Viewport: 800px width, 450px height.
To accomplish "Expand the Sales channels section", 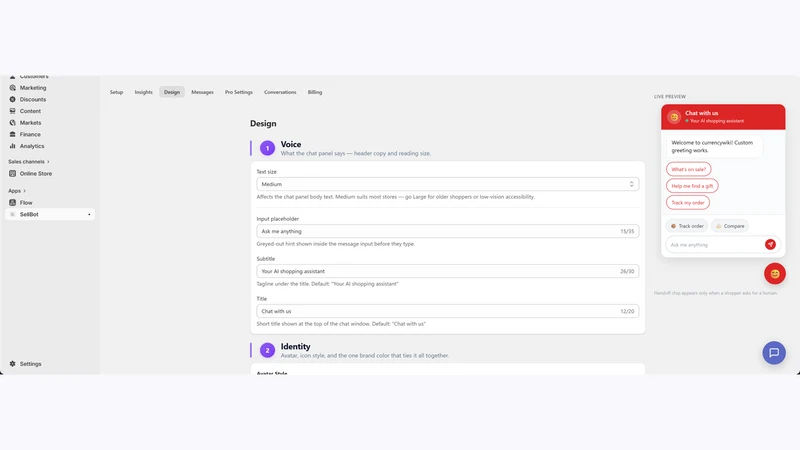I will 29,162.
